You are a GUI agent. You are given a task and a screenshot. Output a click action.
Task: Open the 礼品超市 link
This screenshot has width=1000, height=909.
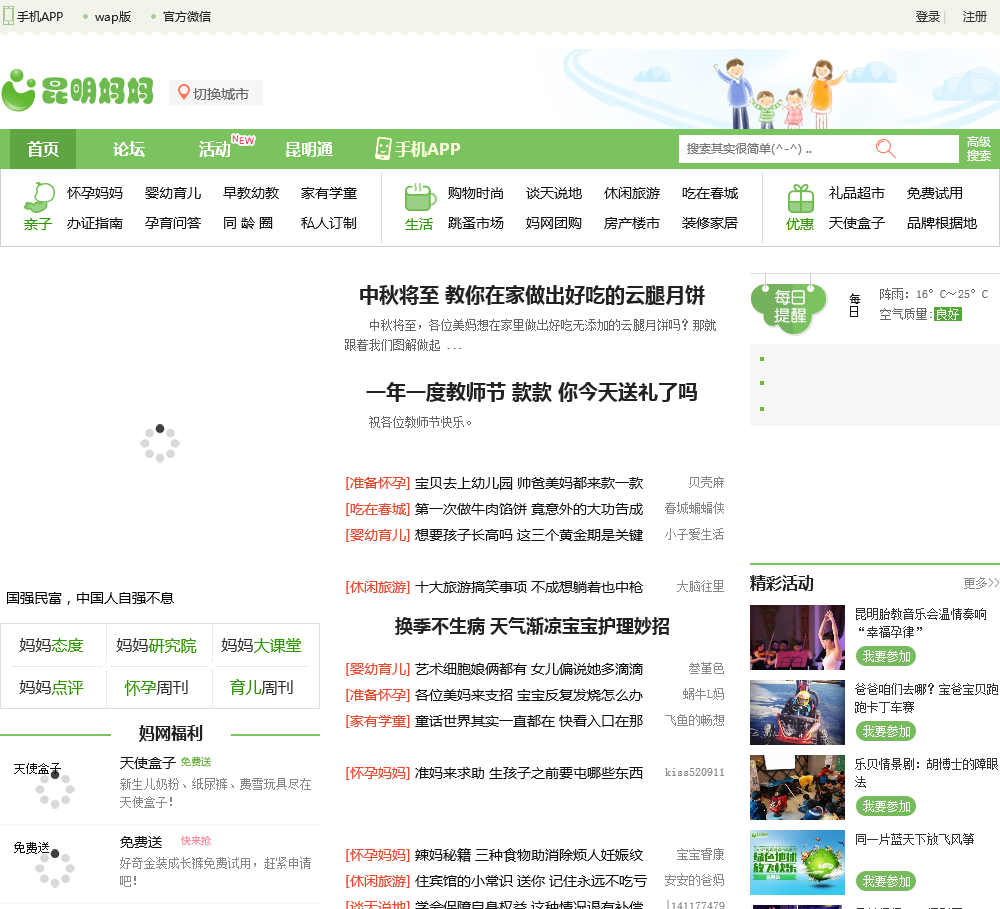point(857,193)
